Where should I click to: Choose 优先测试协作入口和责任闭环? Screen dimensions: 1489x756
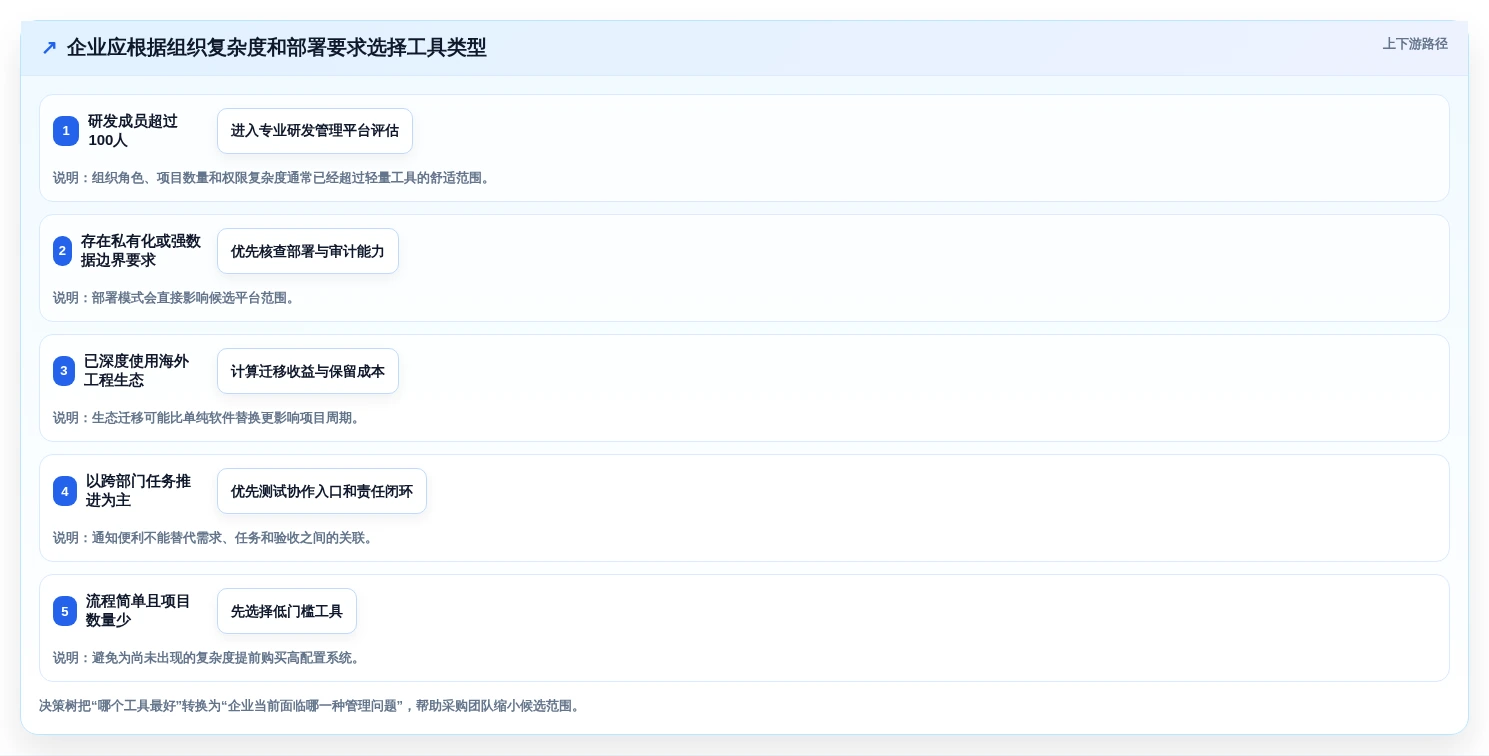pyautogui.click(x=322, y=491)
